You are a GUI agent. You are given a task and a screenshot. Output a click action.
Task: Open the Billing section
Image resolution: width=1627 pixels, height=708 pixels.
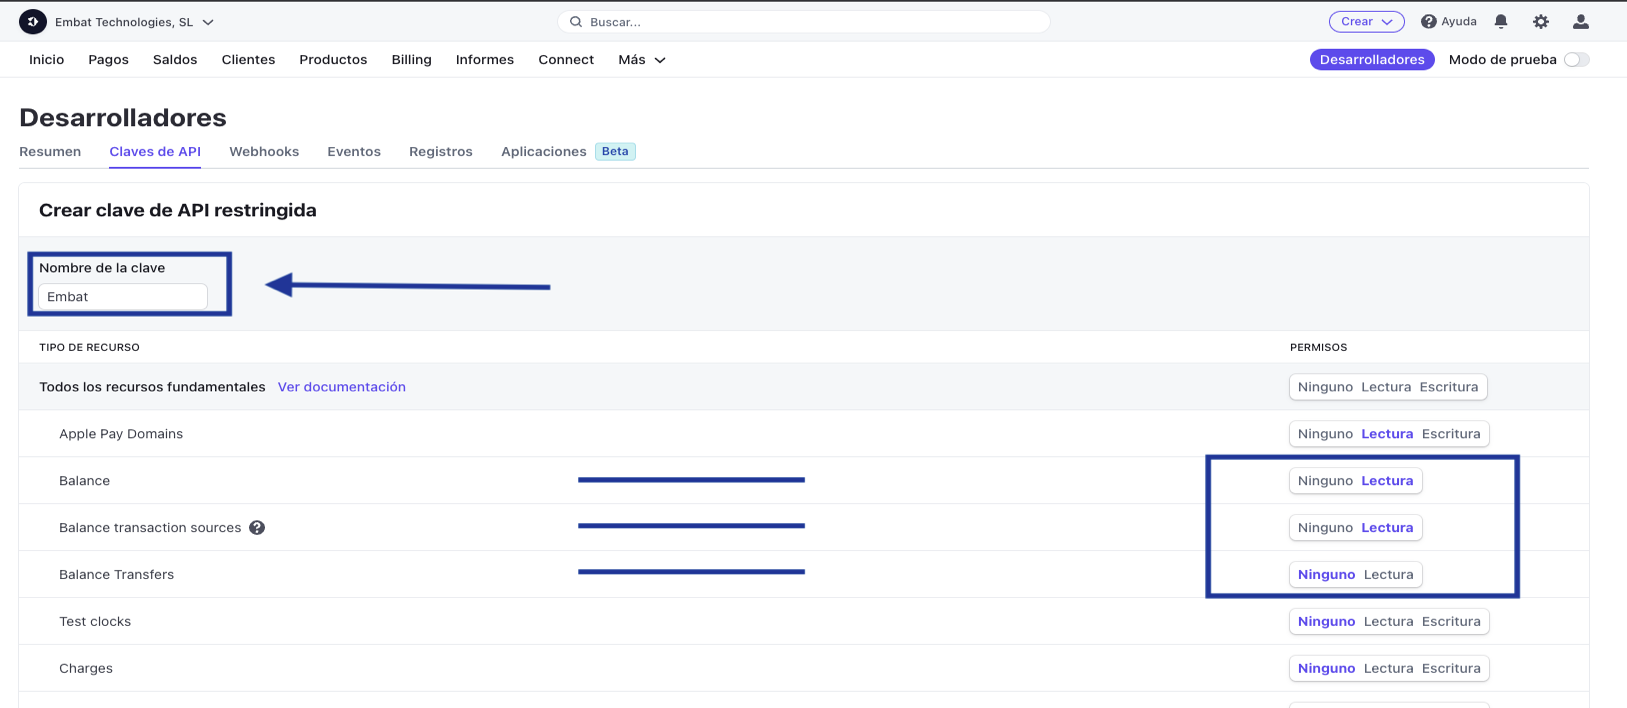(x=412, y=60)
